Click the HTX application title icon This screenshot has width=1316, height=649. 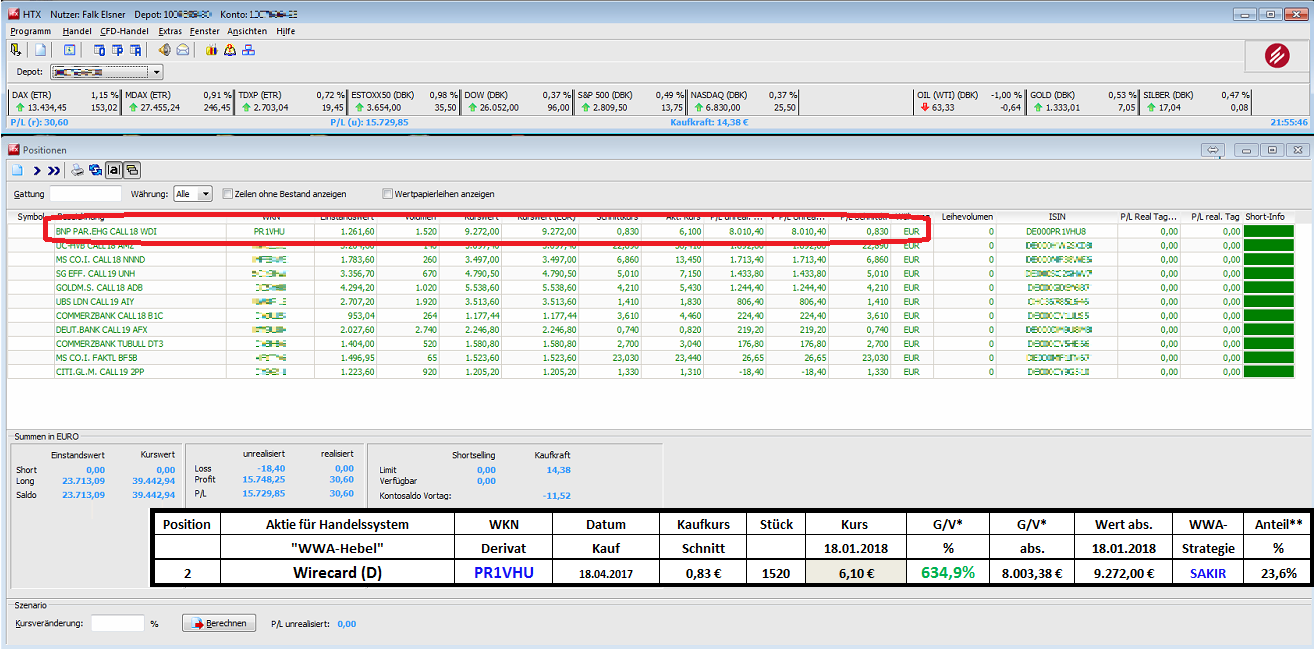tap(14, 14)
